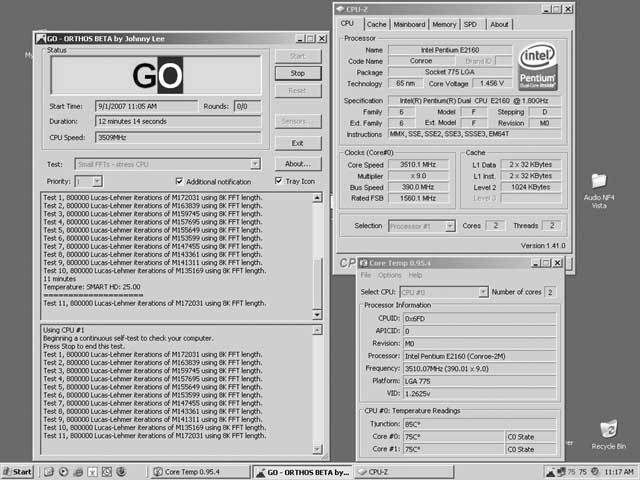
Task: Click the round tray icon beside the clock
Action: (595, 472)
